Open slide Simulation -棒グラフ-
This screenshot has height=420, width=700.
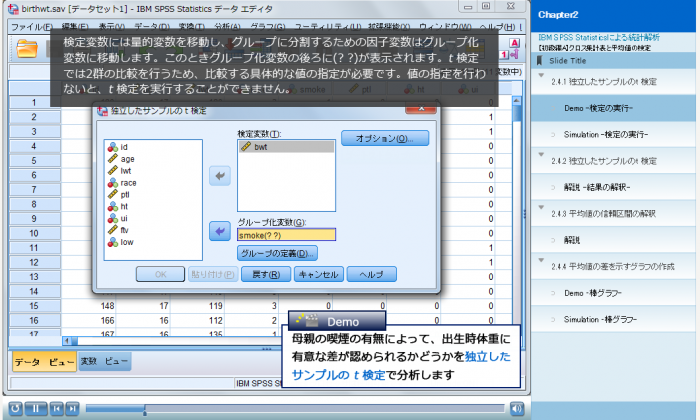[613, 319]
